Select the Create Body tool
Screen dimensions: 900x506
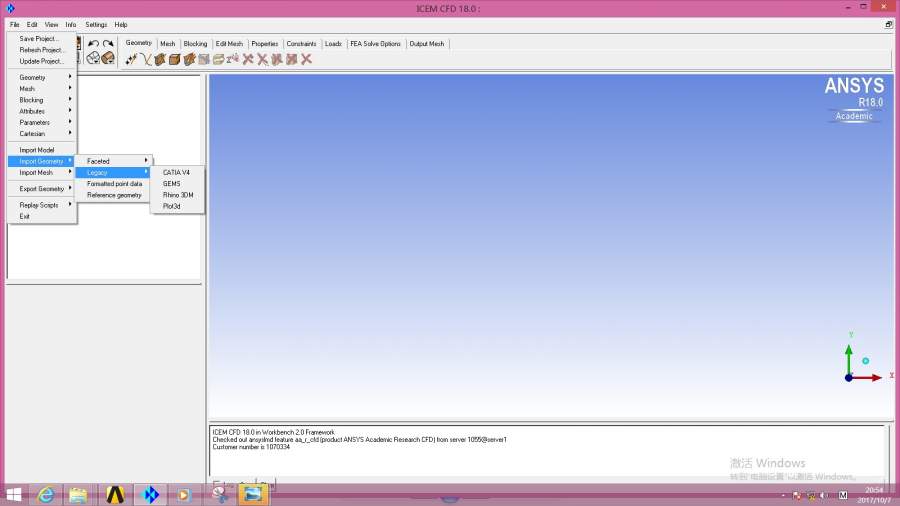[x=174, y=59]
